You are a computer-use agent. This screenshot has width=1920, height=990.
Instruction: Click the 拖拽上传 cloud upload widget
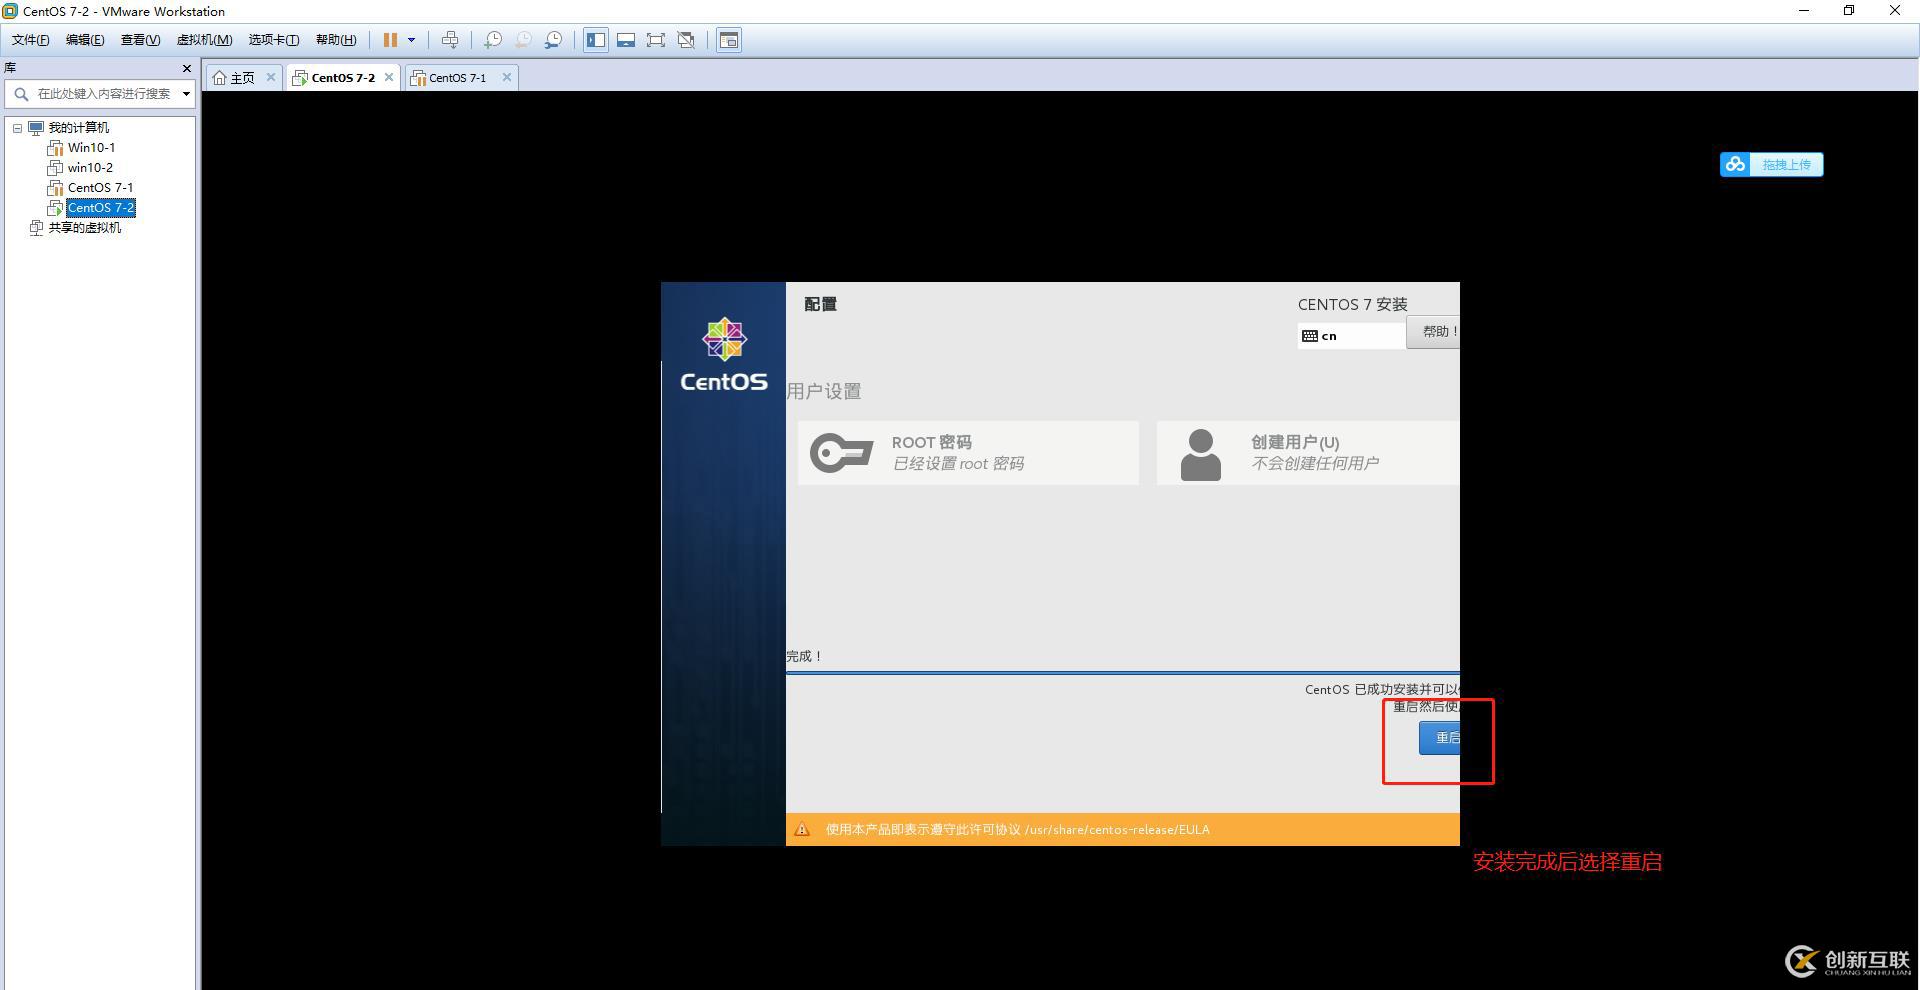coord(1771,164)
